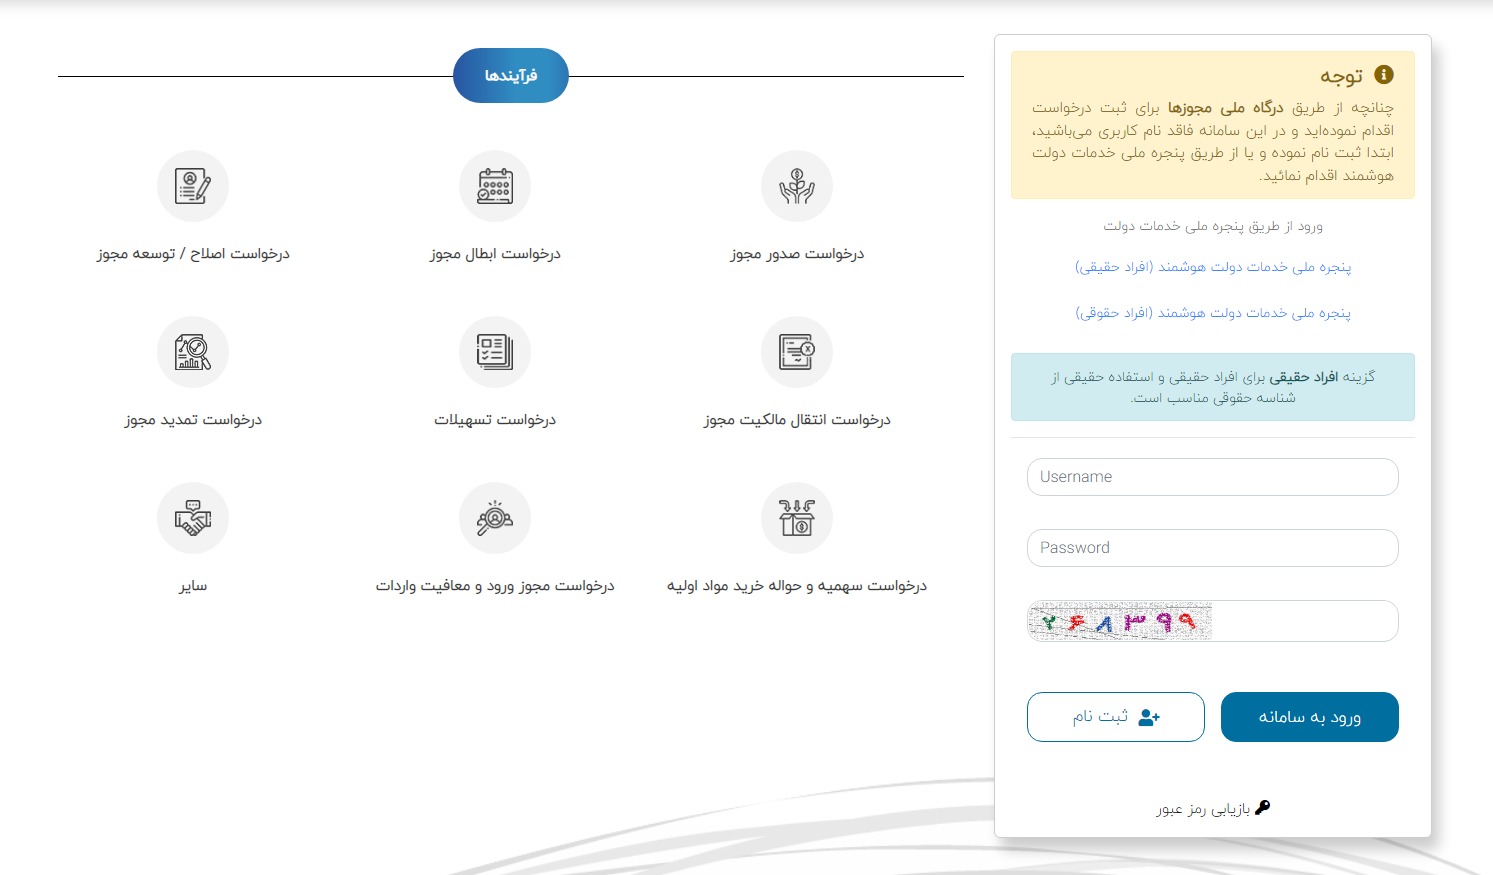1493x875 pixels.
Task: Click the quota and raw materials box icon
Action: click(x=796, y=518)
